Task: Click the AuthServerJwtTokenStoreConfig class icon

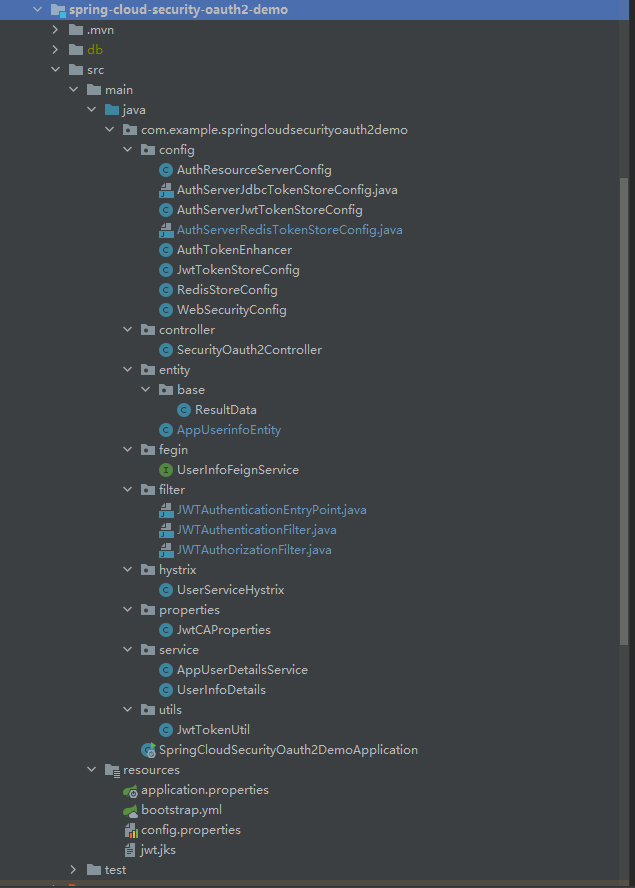Action: click(165, 210)
